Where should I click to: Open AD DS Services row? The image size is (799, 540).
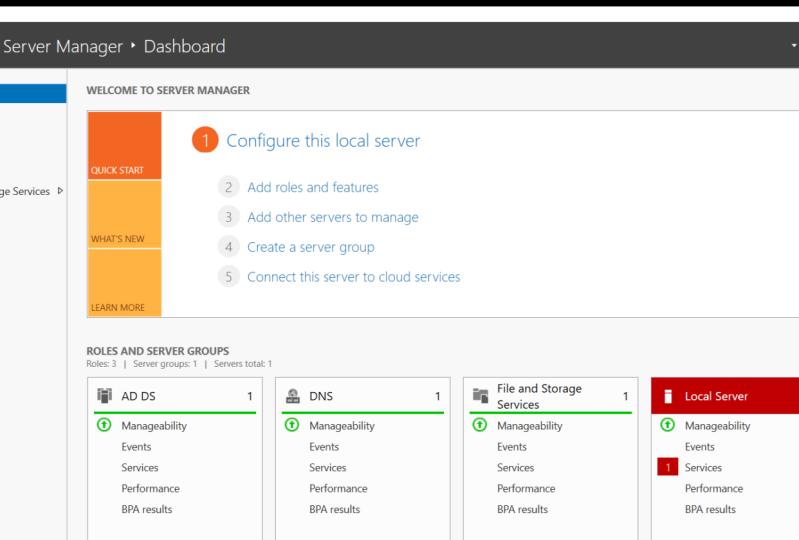(140, 468)
